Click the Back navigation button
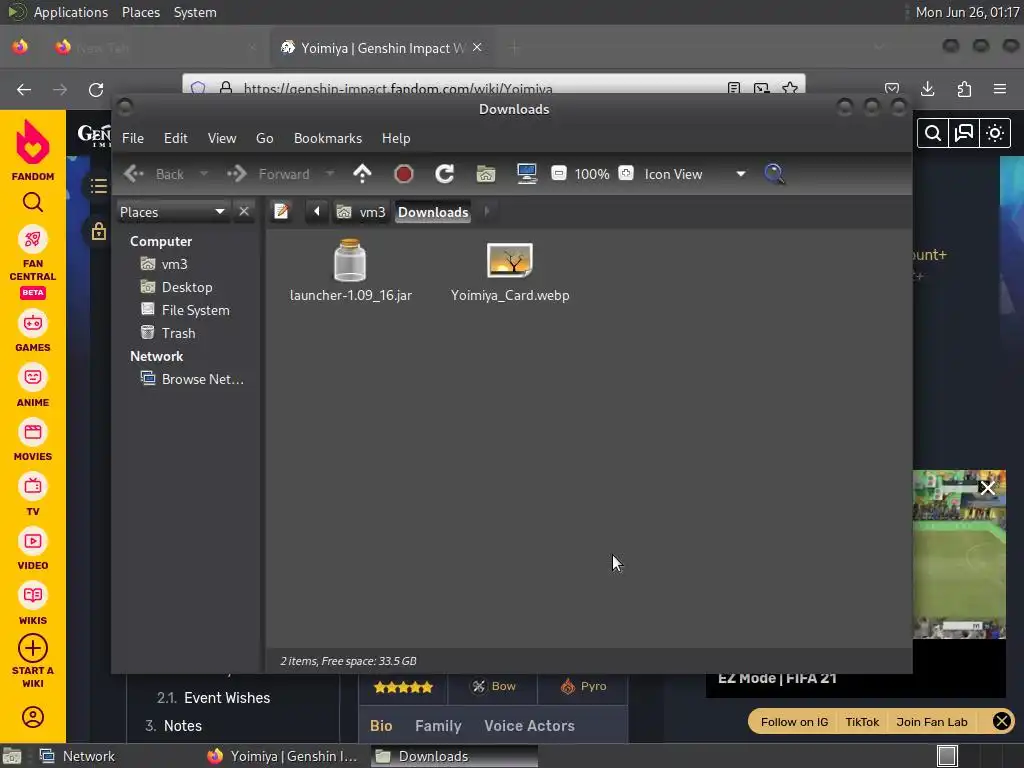Viewport: 1024px width, 768px height. coord(155,174)
